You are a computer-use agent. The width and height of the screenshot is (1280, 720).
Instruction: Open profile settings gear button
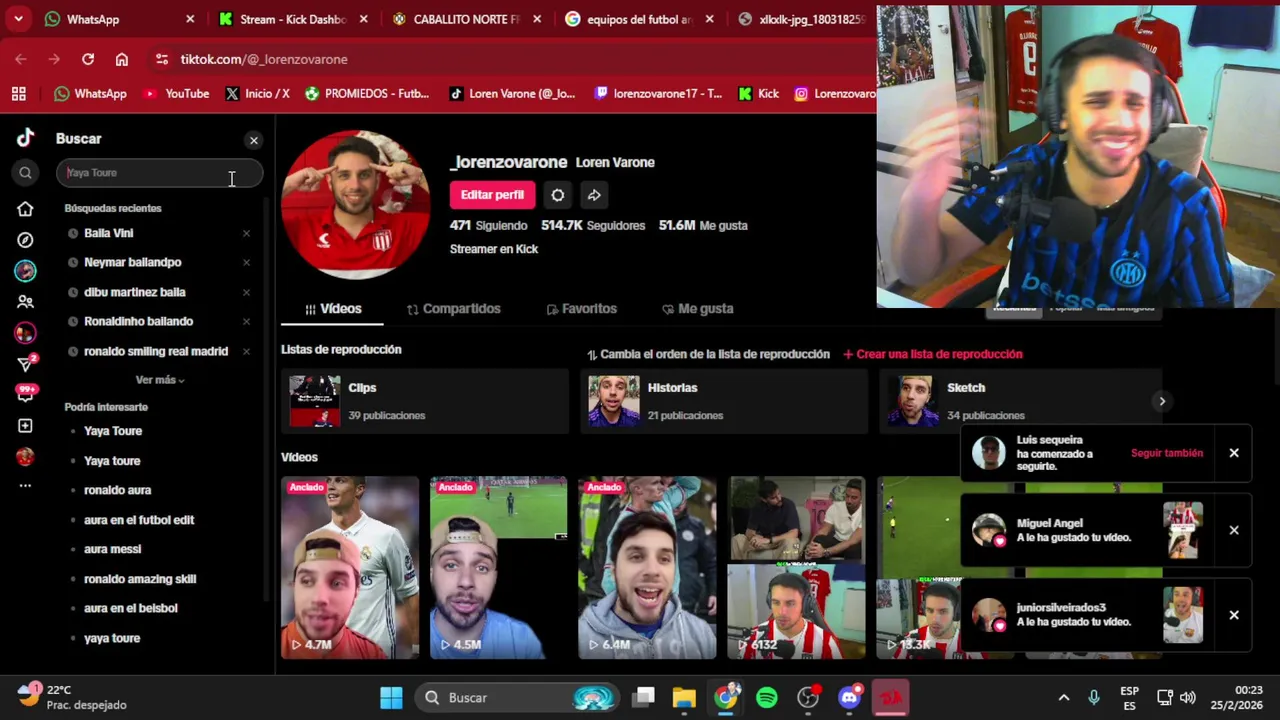coord(557,195)
